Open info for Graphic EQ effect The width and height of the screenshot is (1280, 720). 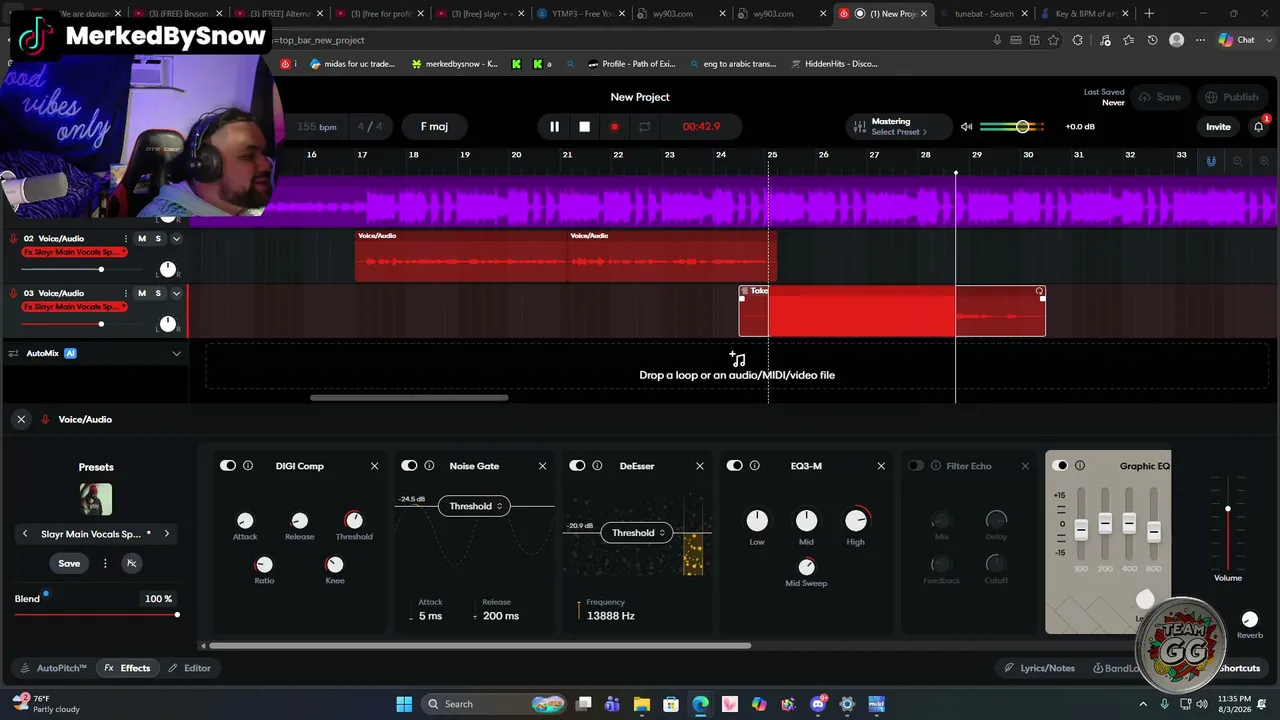tap(1080, 466)
